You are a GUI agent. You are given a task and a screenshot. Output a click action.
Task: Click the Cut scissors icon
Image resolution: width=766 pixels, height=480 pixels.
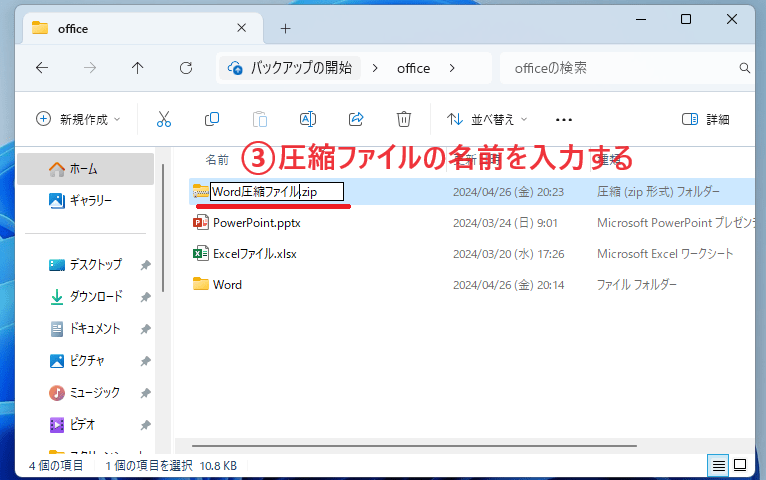coord(164,119)
